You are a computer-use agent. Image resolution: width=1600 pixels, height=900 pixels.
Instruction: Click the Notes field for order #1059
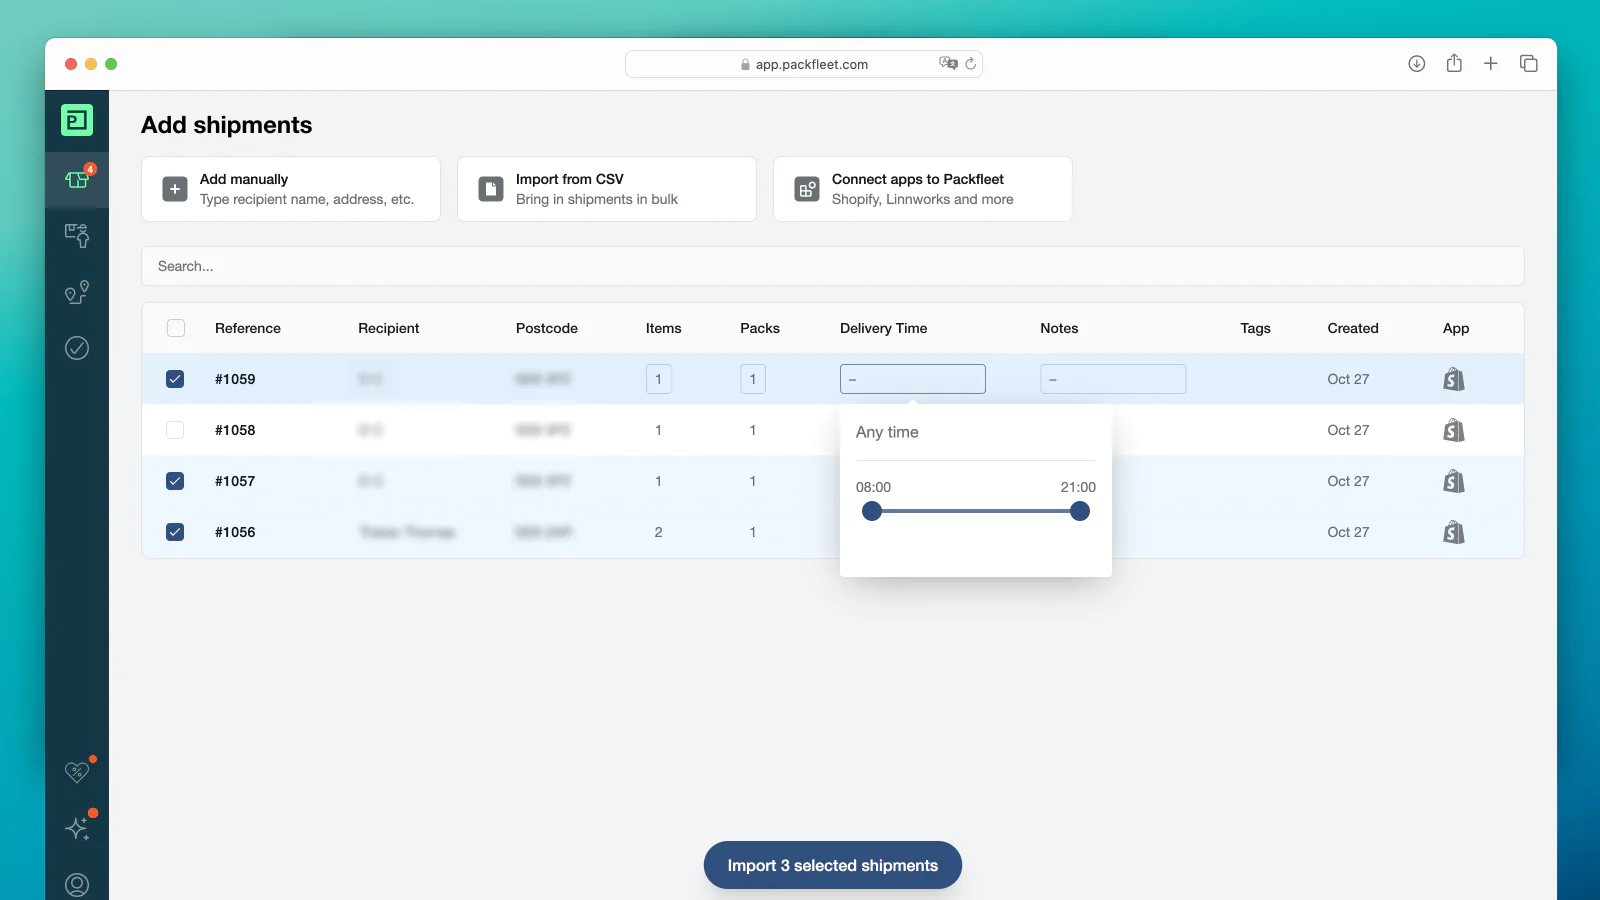[1113, 379]
